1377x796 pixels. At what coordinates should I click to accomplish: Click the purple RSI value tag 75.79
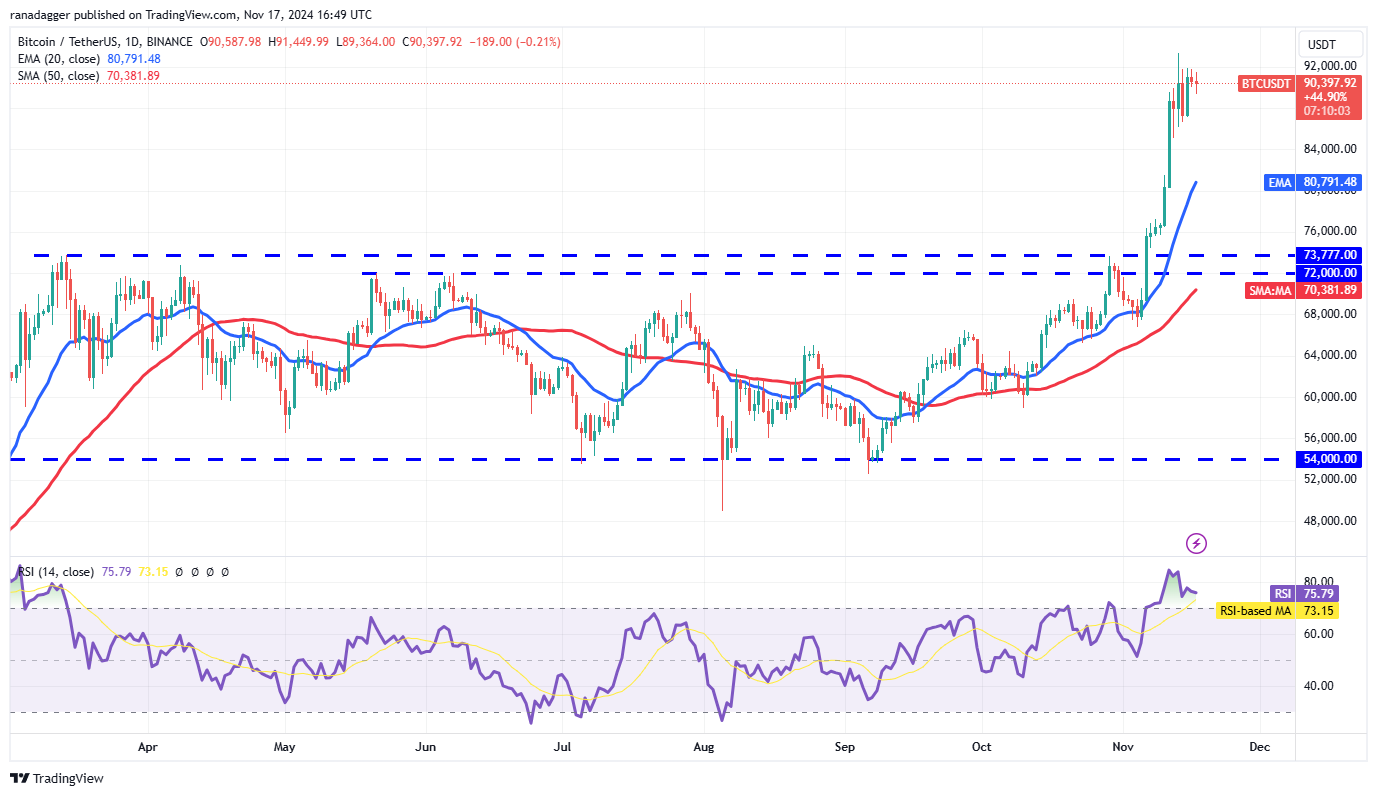click(1319, 593)
